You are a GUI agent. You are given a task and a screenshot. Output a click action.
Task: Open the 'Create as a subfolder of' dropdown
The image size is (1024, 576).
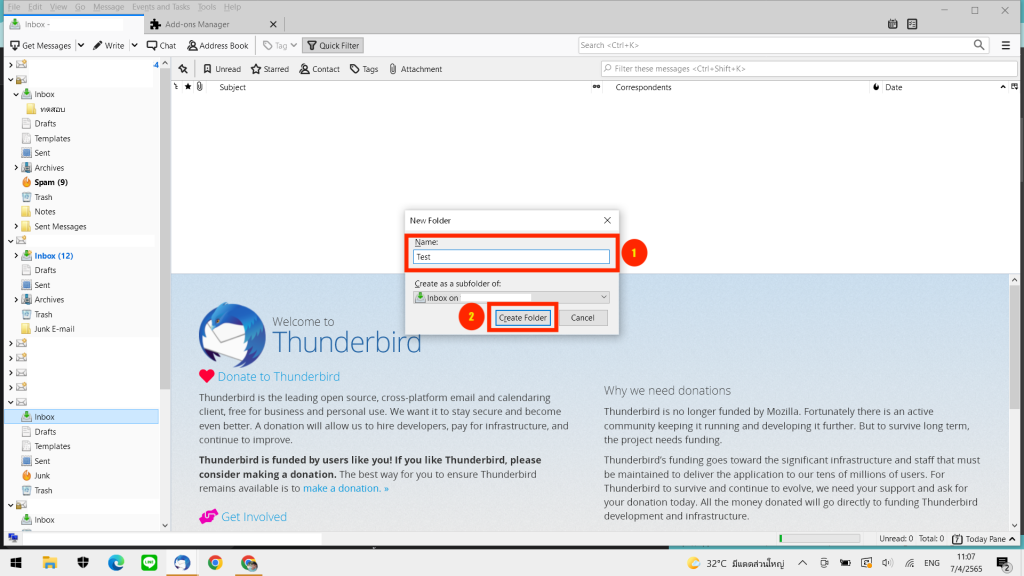click(x=511, y=297)
